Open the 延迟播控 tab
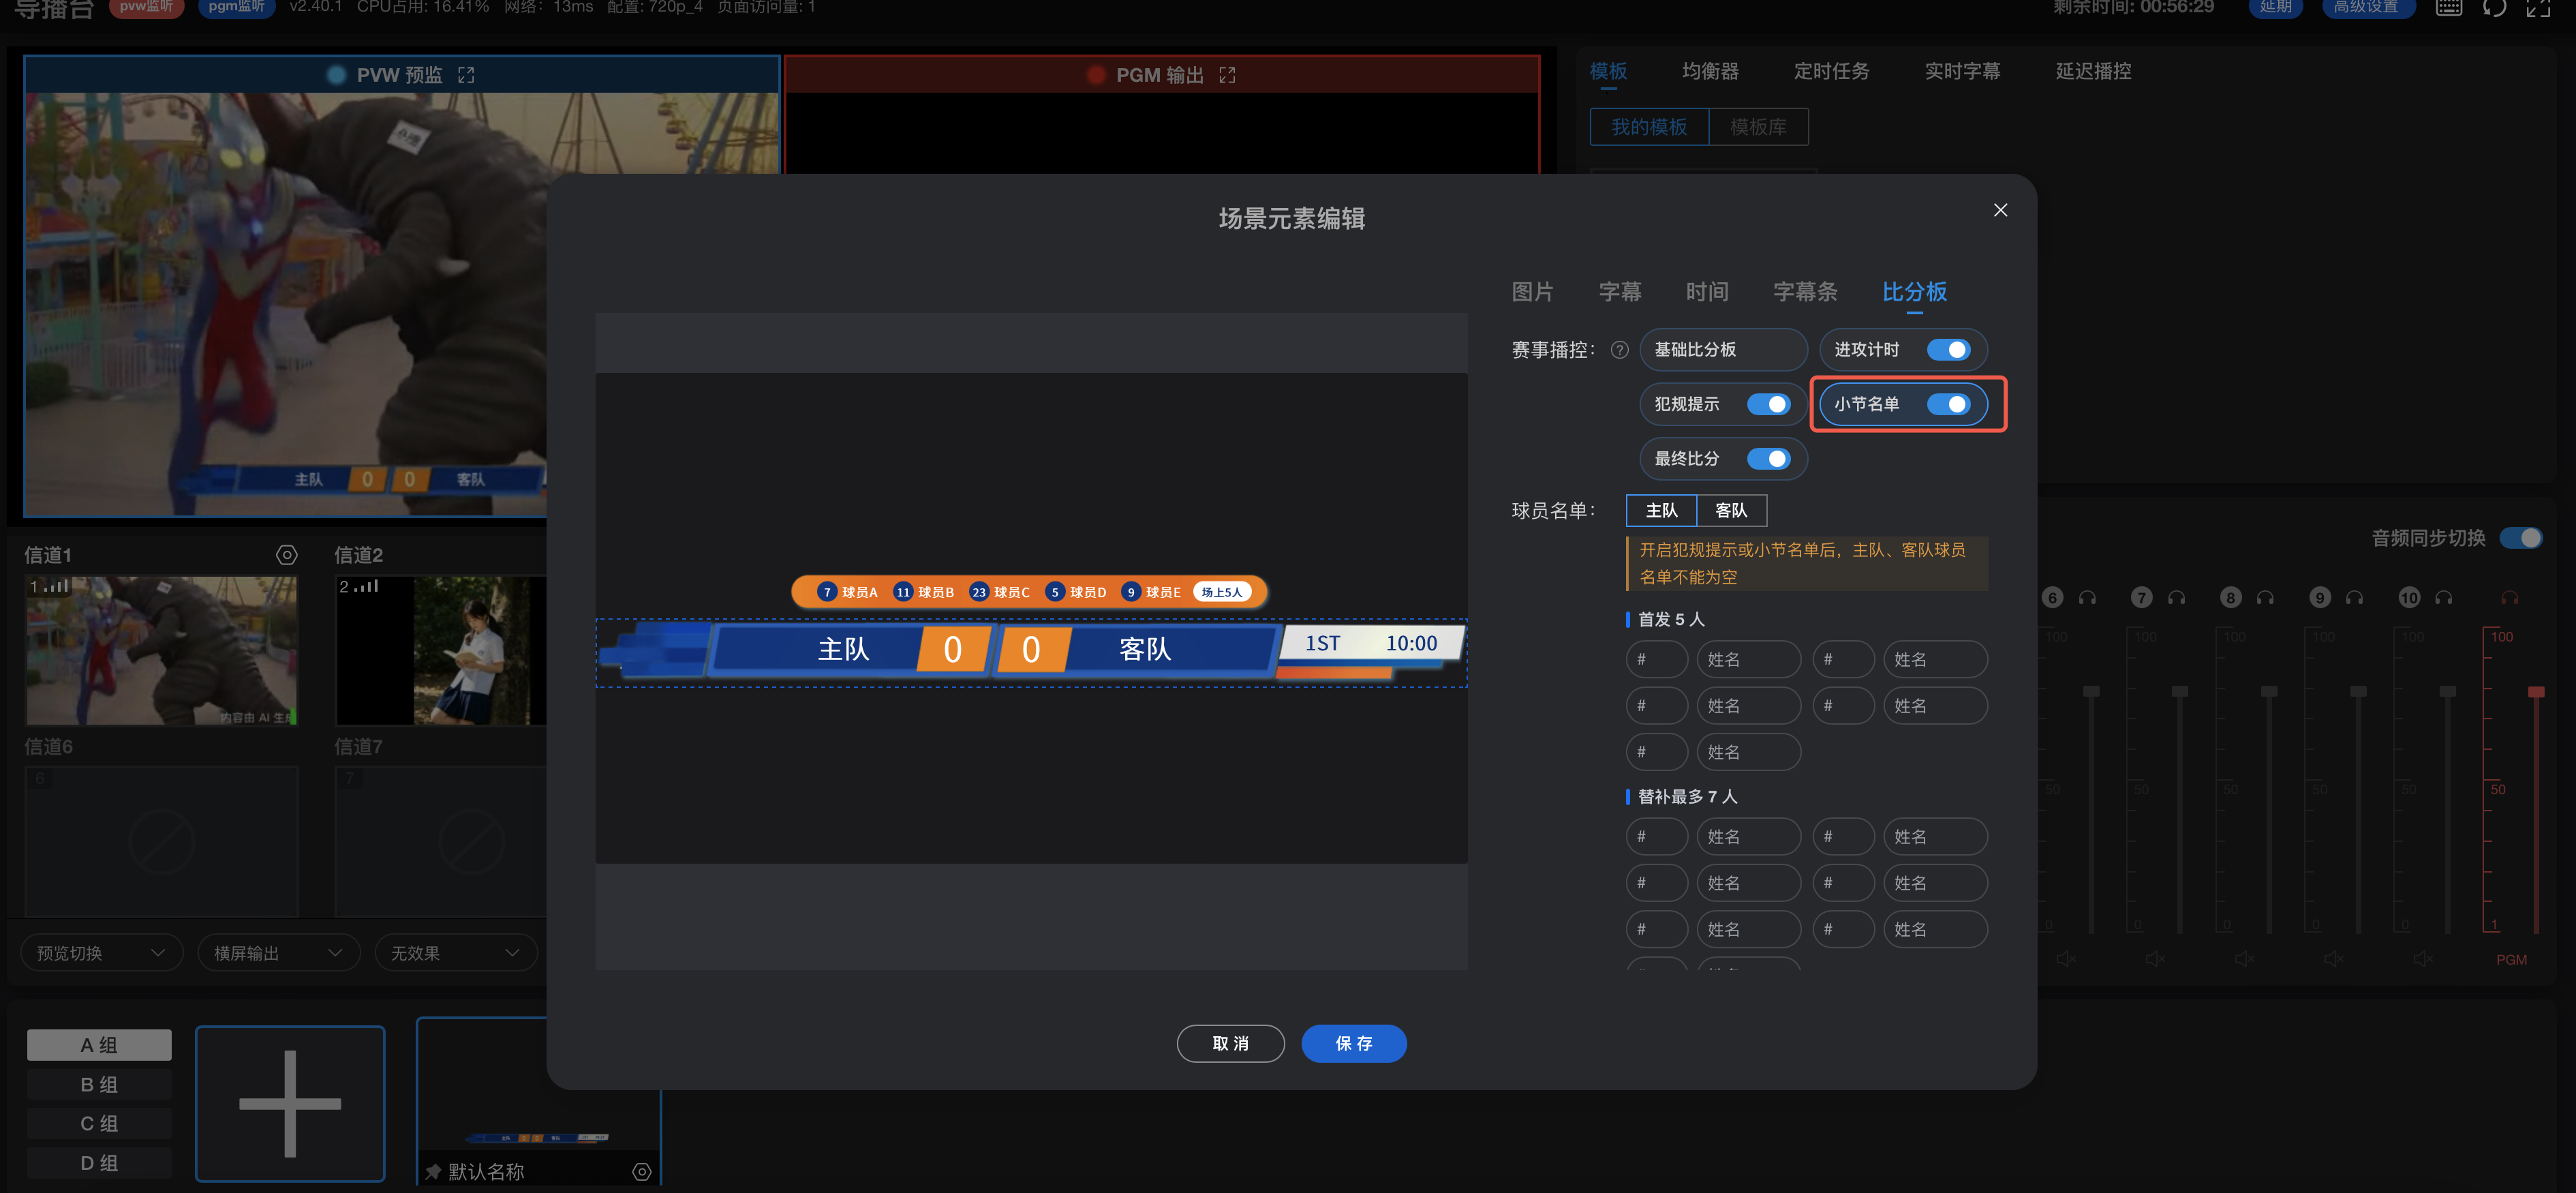This screenshot has width=2576, height=1193. pyautogui.click(x=2093, y=71)
